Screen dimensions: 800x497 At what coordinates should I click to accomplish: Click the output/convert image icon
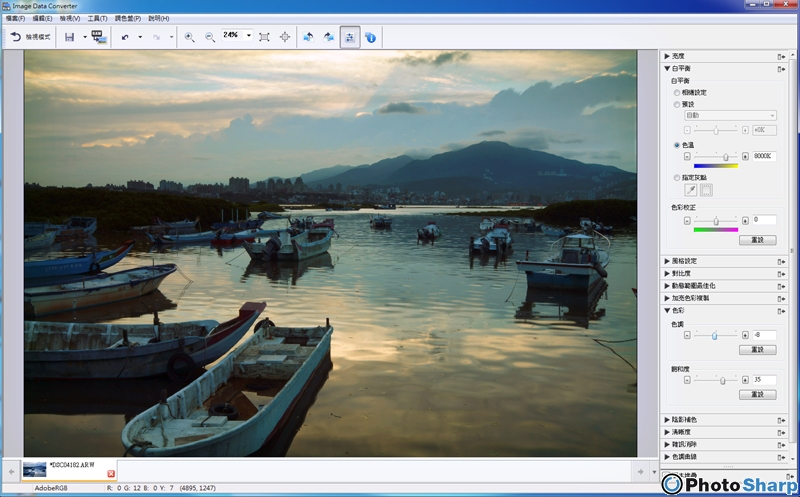tap(98, 37)
